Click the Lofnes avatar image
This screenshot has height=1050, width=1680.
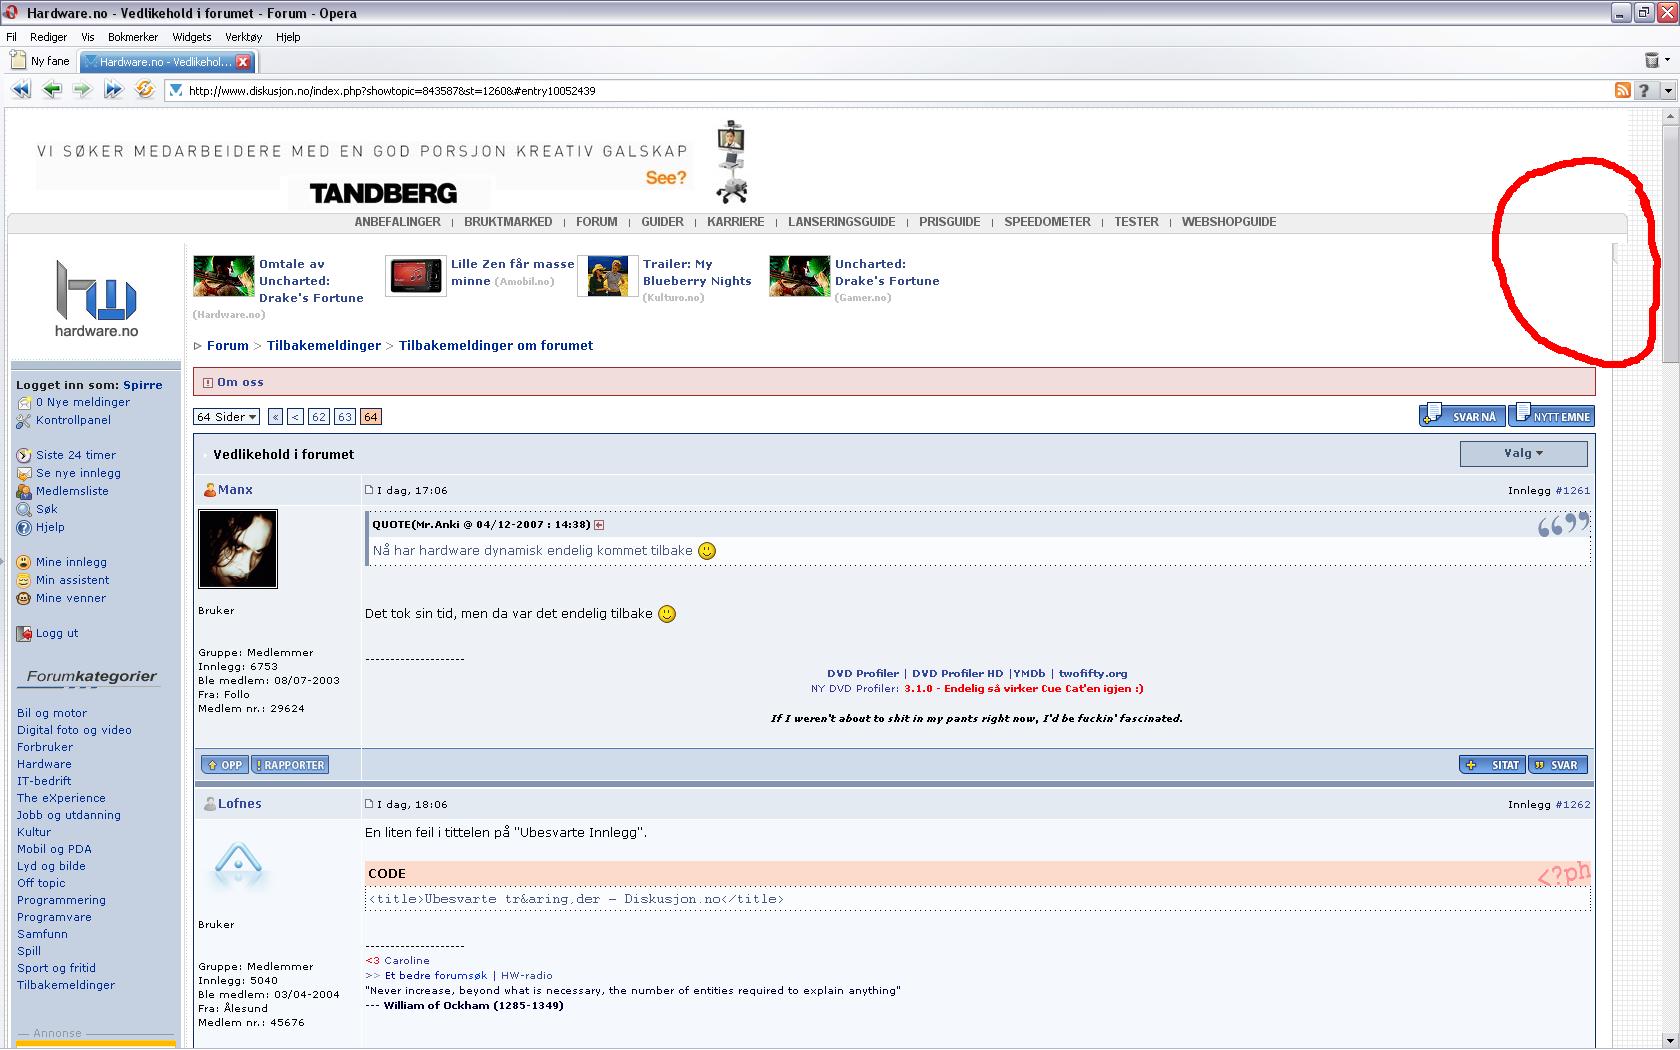click(238, 866)
